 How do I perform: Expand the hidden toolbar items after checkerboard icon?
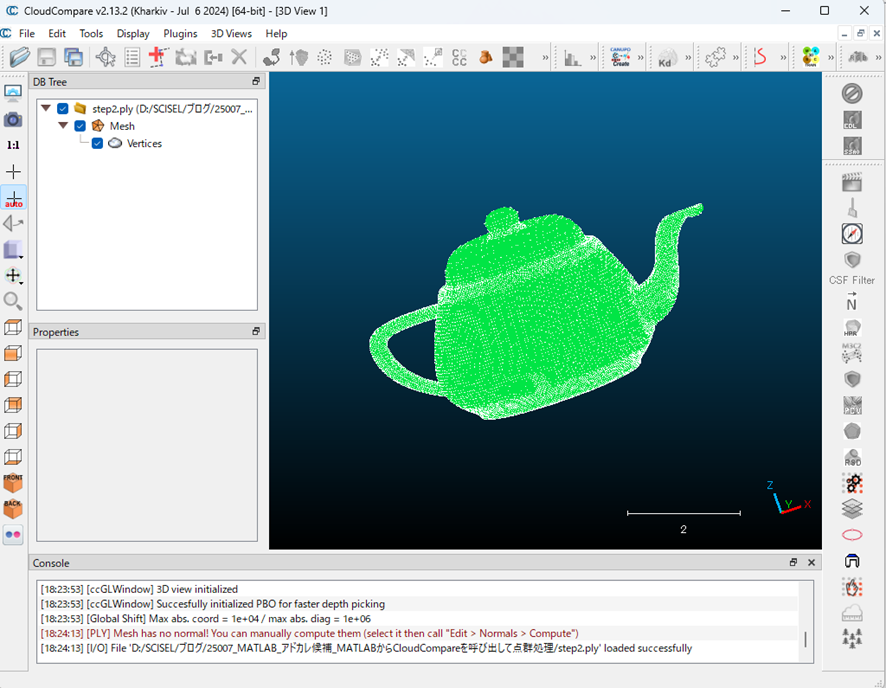(x=545, y=58)
